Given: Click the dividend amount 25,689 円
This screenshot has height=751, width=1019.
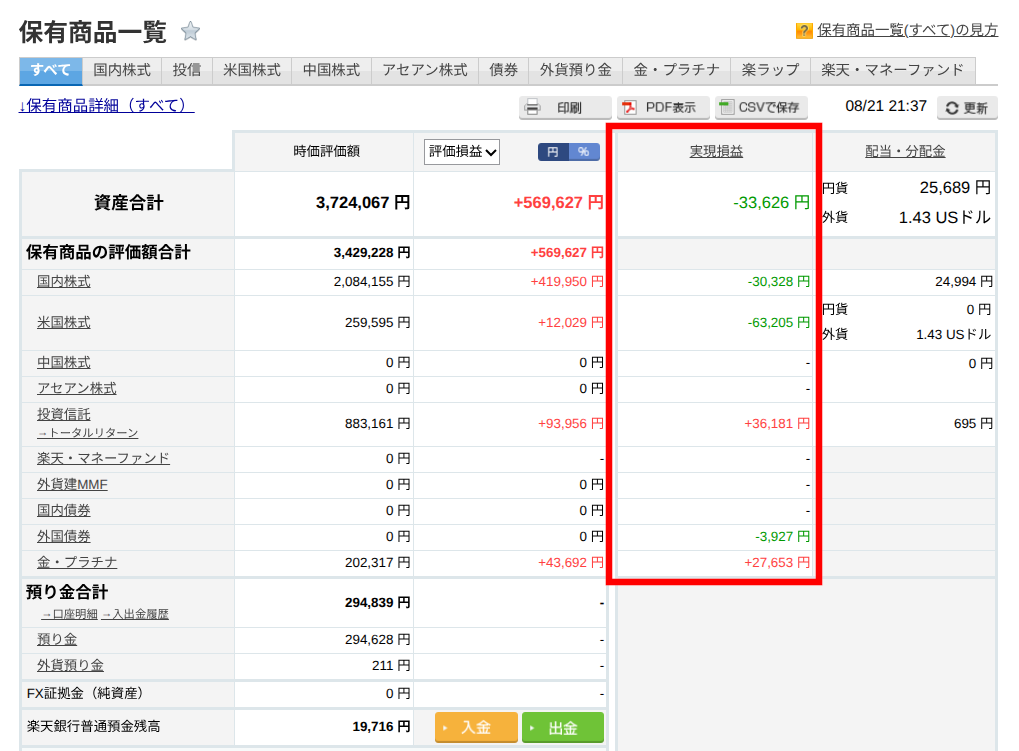Looking at the screenshot, I should point(955,188).
